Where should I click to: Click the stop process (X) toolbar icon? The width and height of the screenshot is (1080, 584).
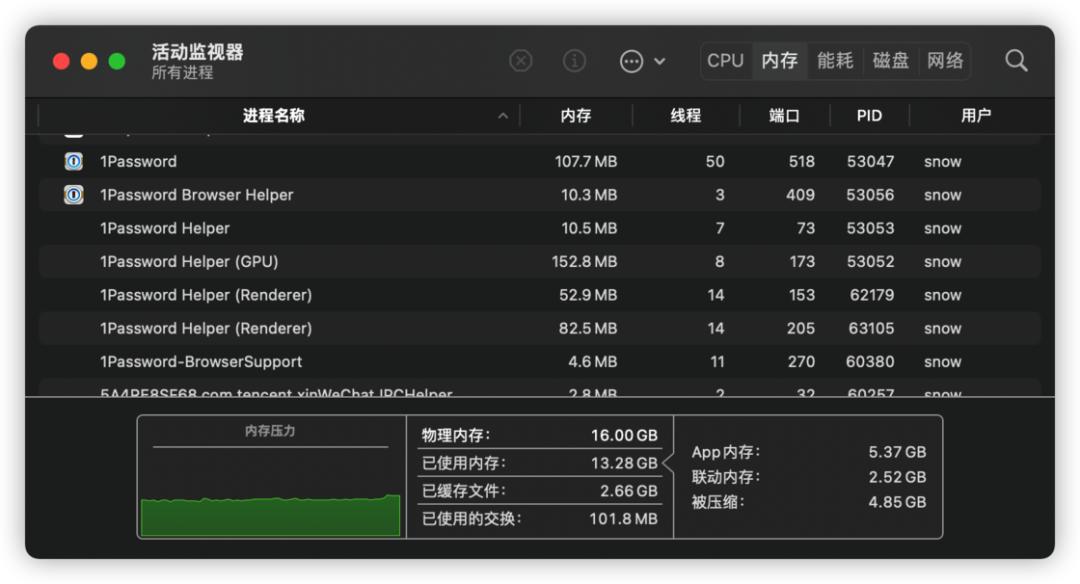tap(521, 61)
